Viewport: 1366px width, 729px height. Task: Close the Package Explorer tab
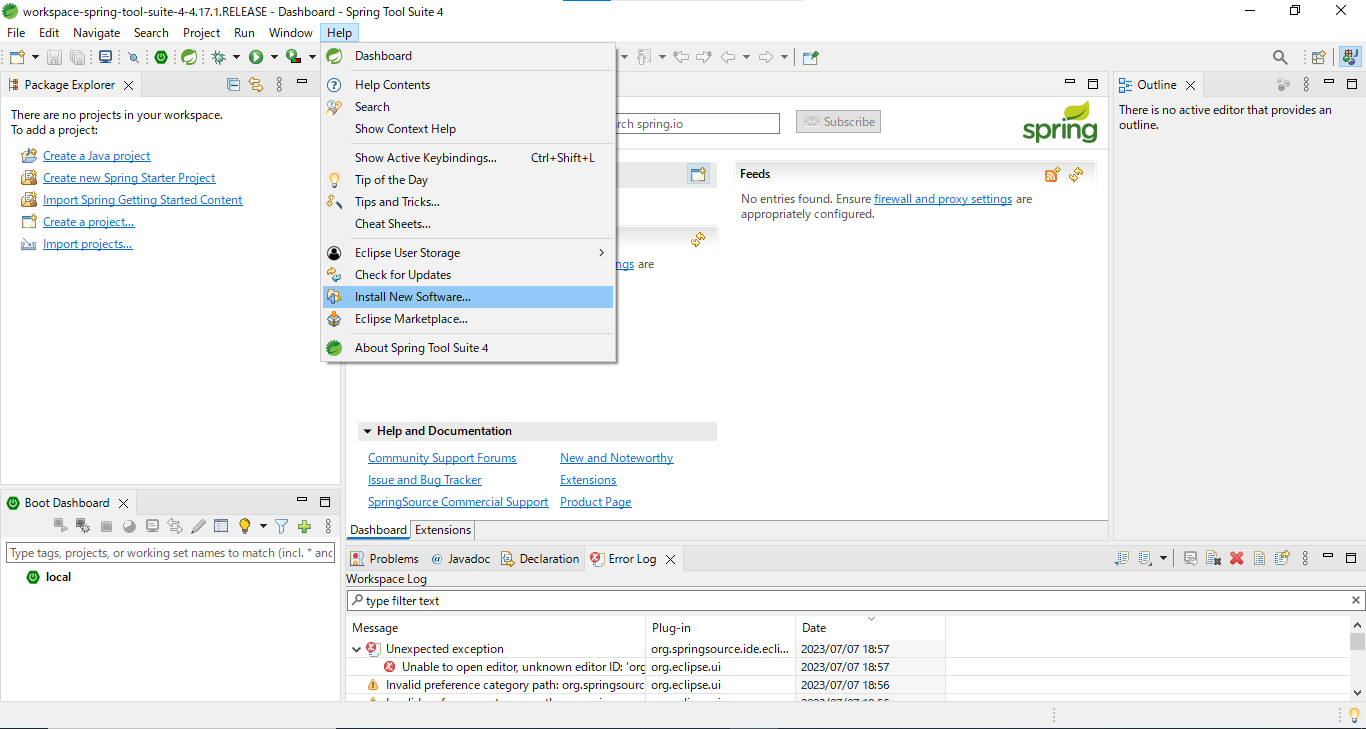tap(128, 85)
